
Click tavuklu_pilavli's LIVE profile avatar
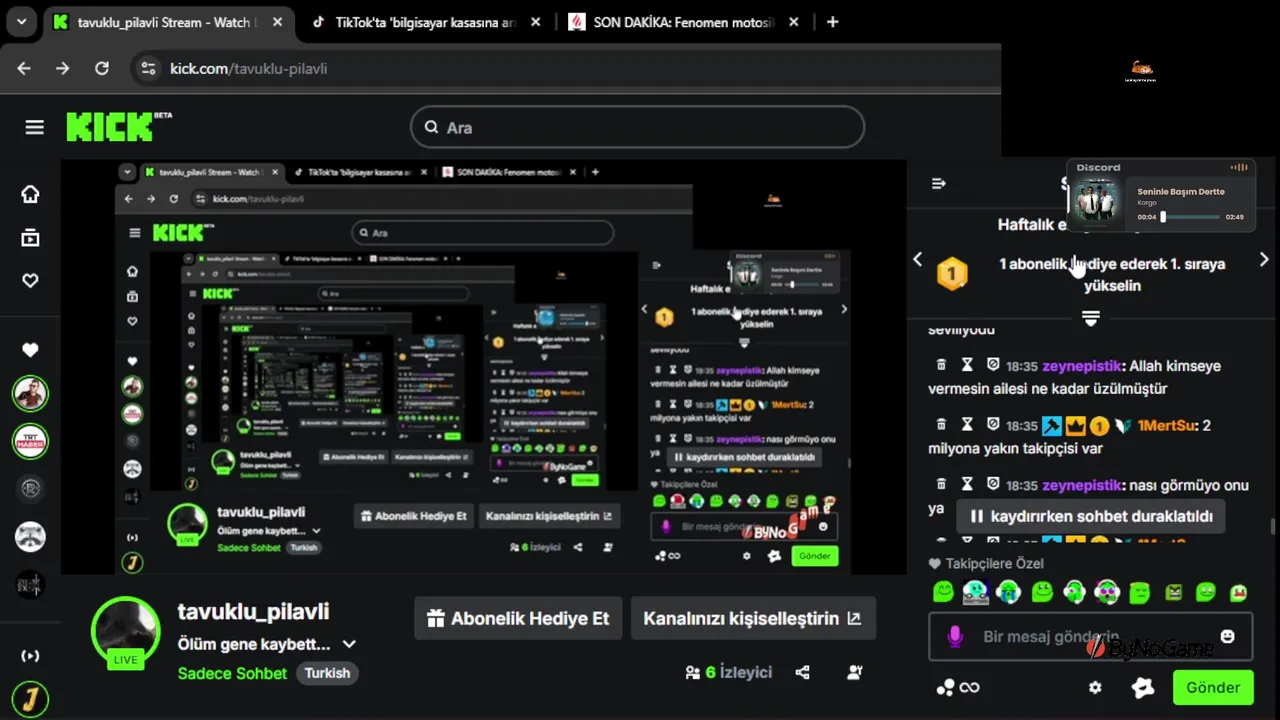coord(125,633)
